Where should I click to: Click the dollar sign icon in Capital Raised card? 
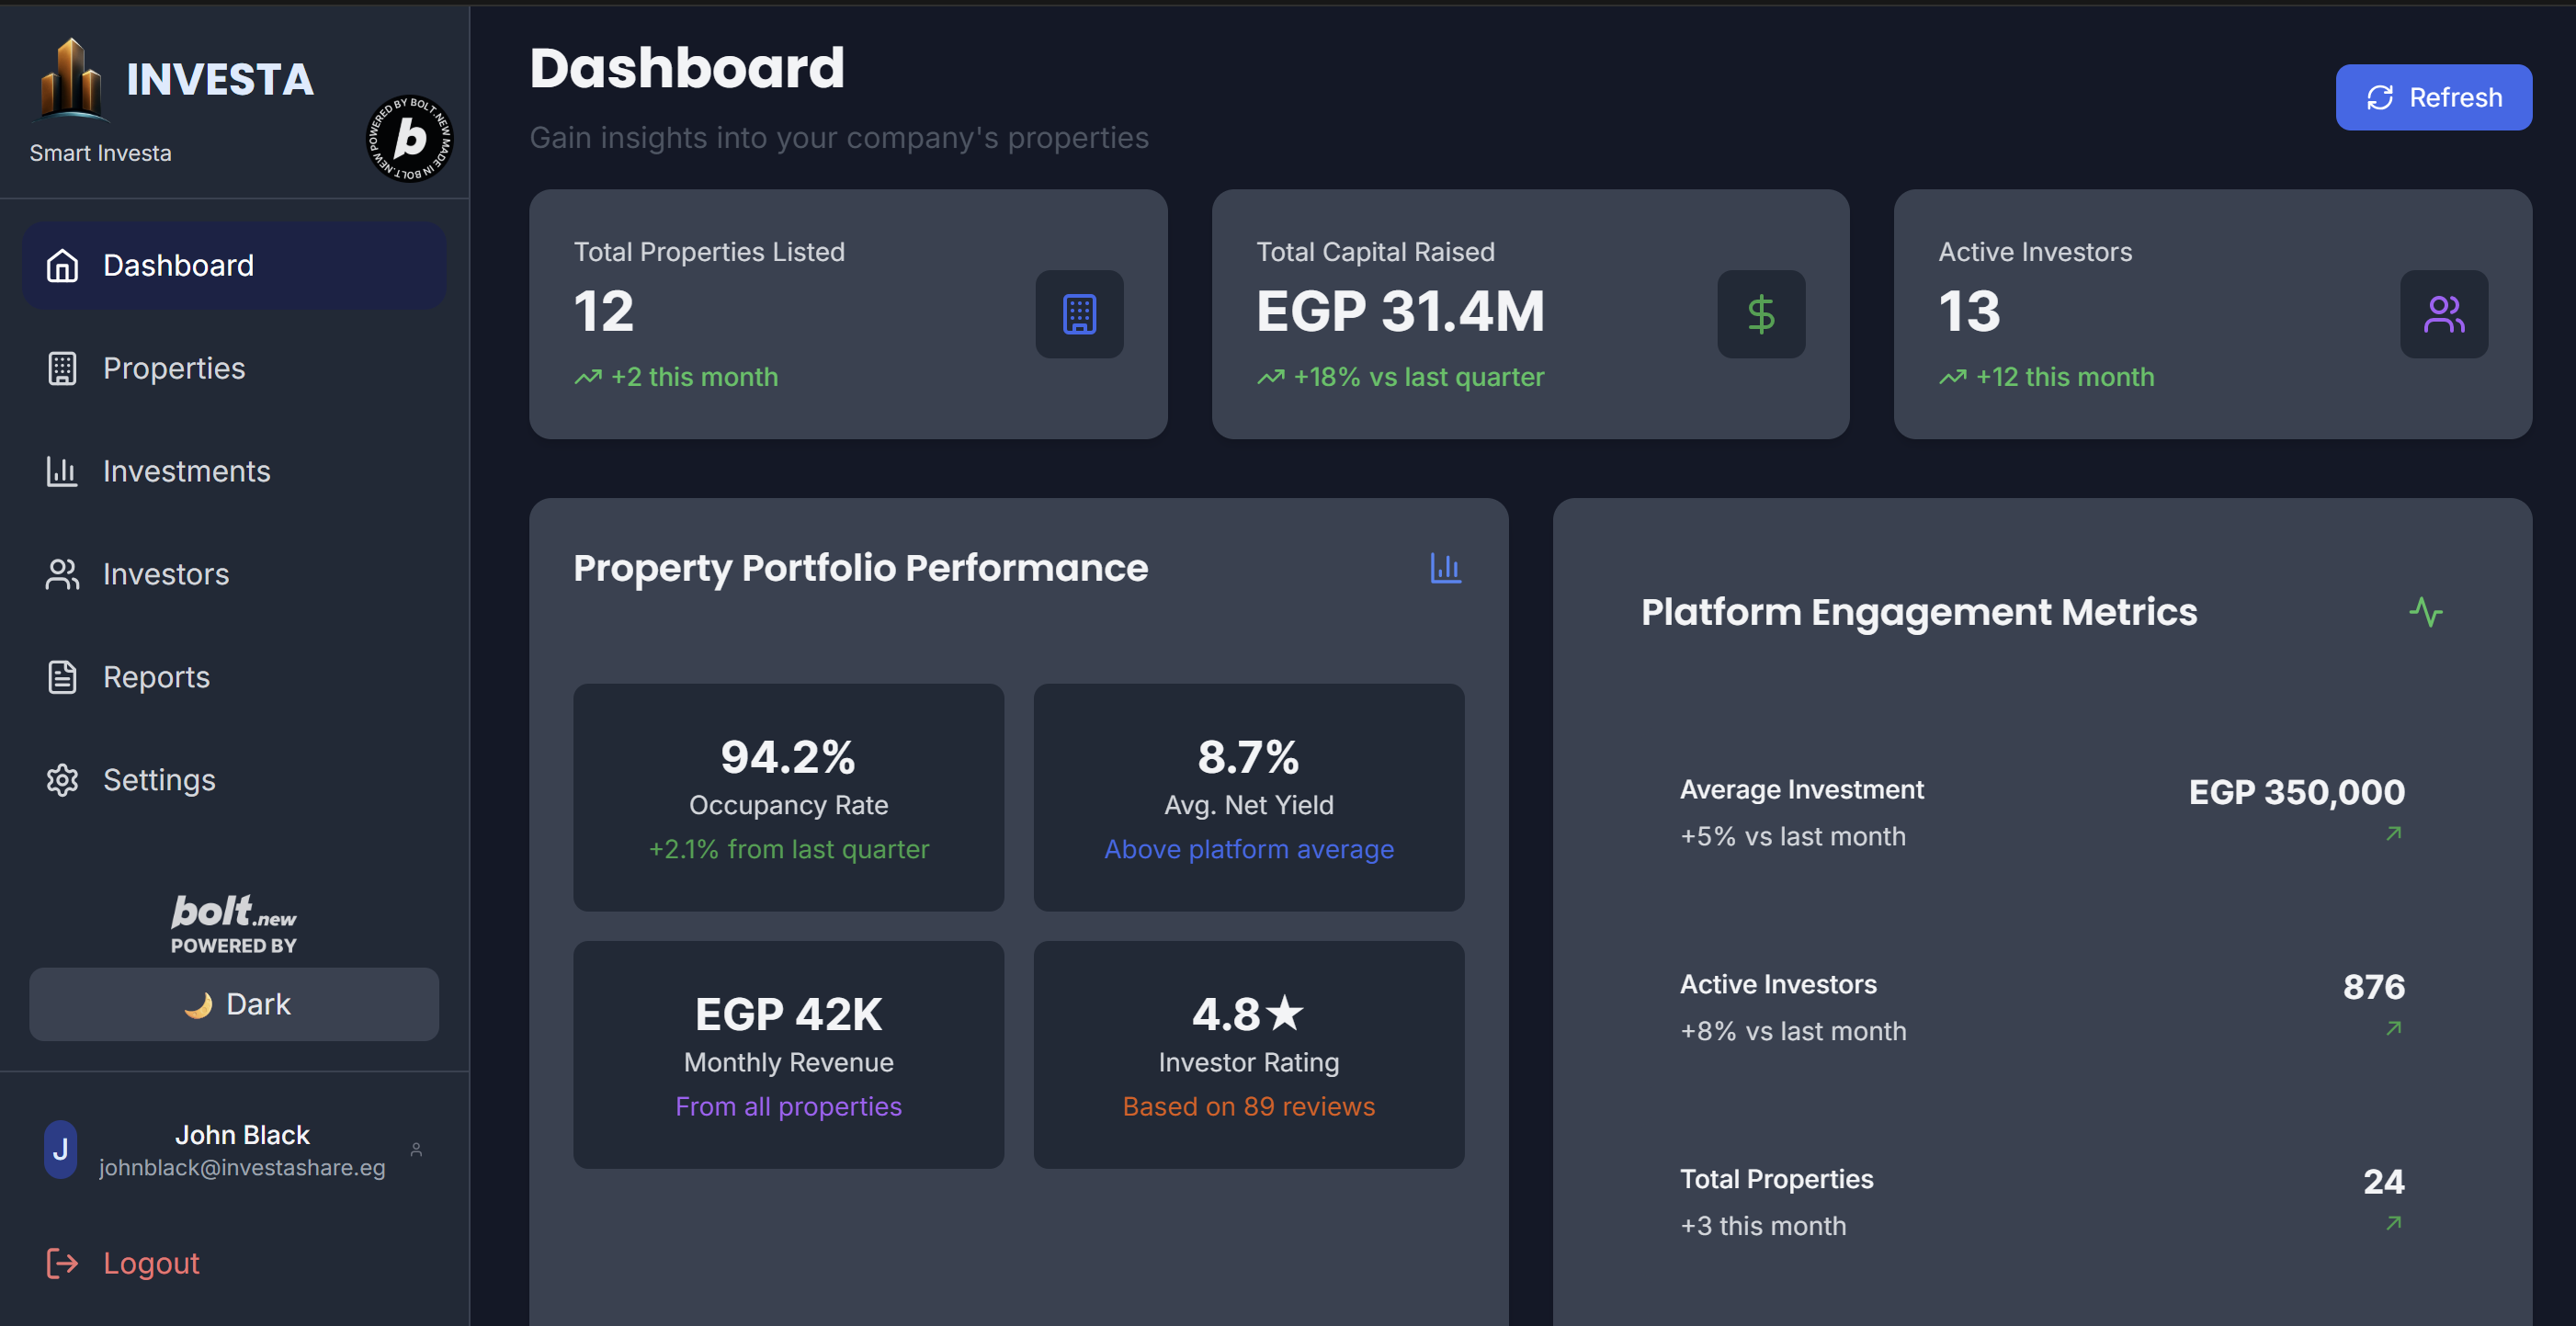point(1761,314)
